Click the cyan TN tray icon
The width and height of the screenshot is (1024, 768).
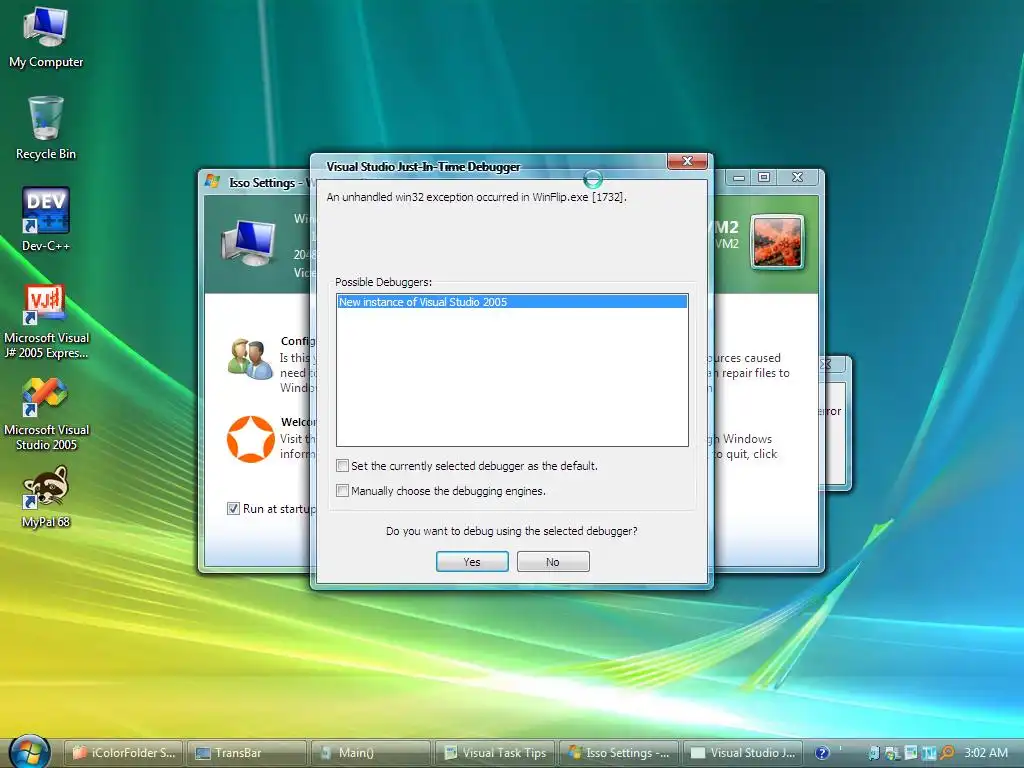point(929,753)
